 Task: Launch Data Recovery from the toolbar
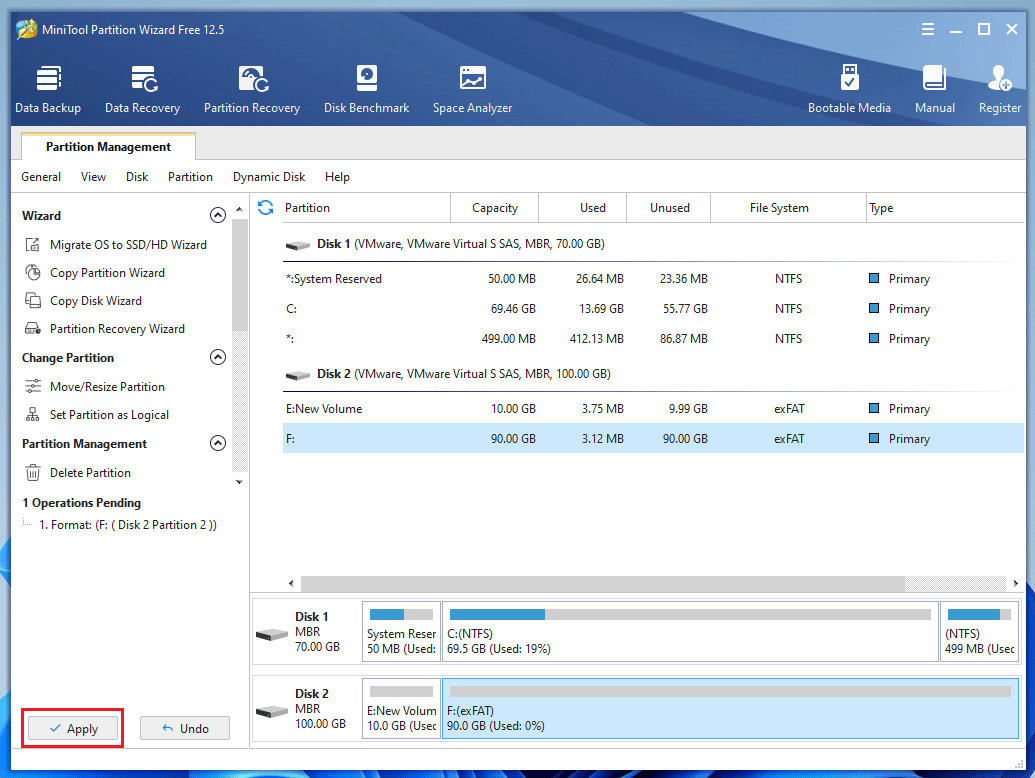click(x=143, y=89)
